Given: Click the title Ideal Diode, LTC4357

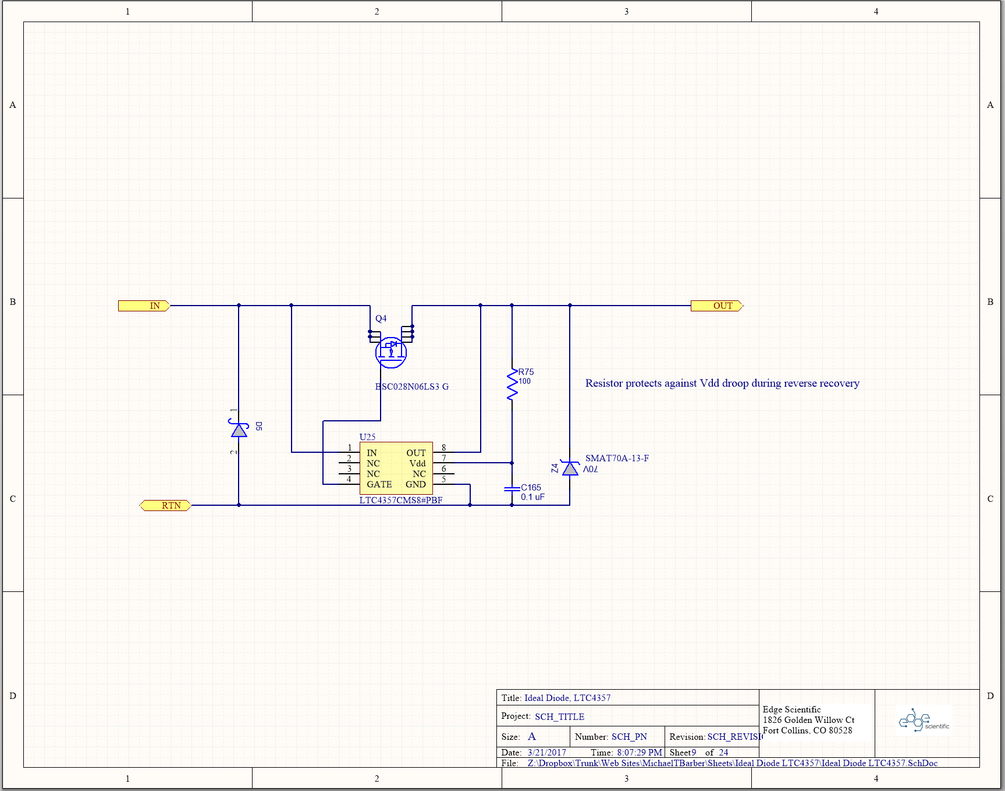Looking at the screenshot, I should [x=567, y=697].
